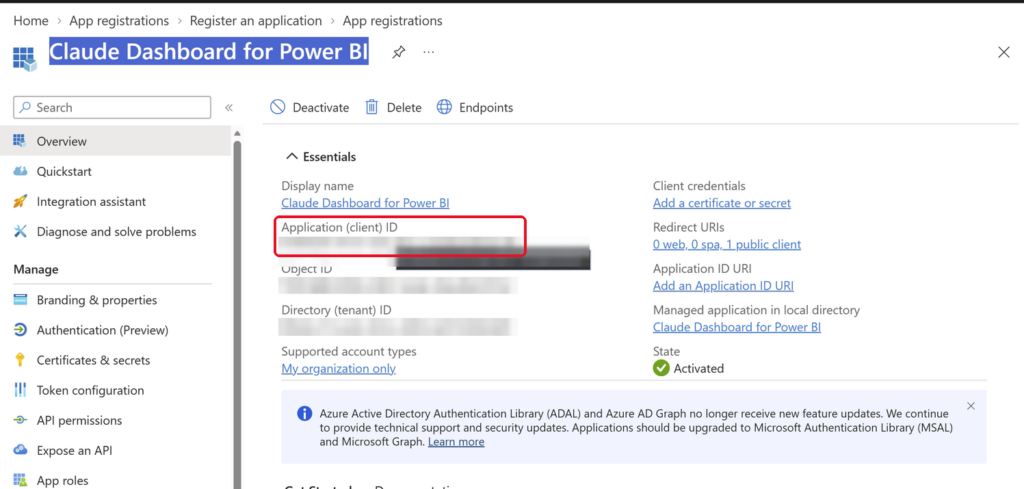Click the Expose an API cloud icon
This screenshot has height=489, width=1024.
20,450
